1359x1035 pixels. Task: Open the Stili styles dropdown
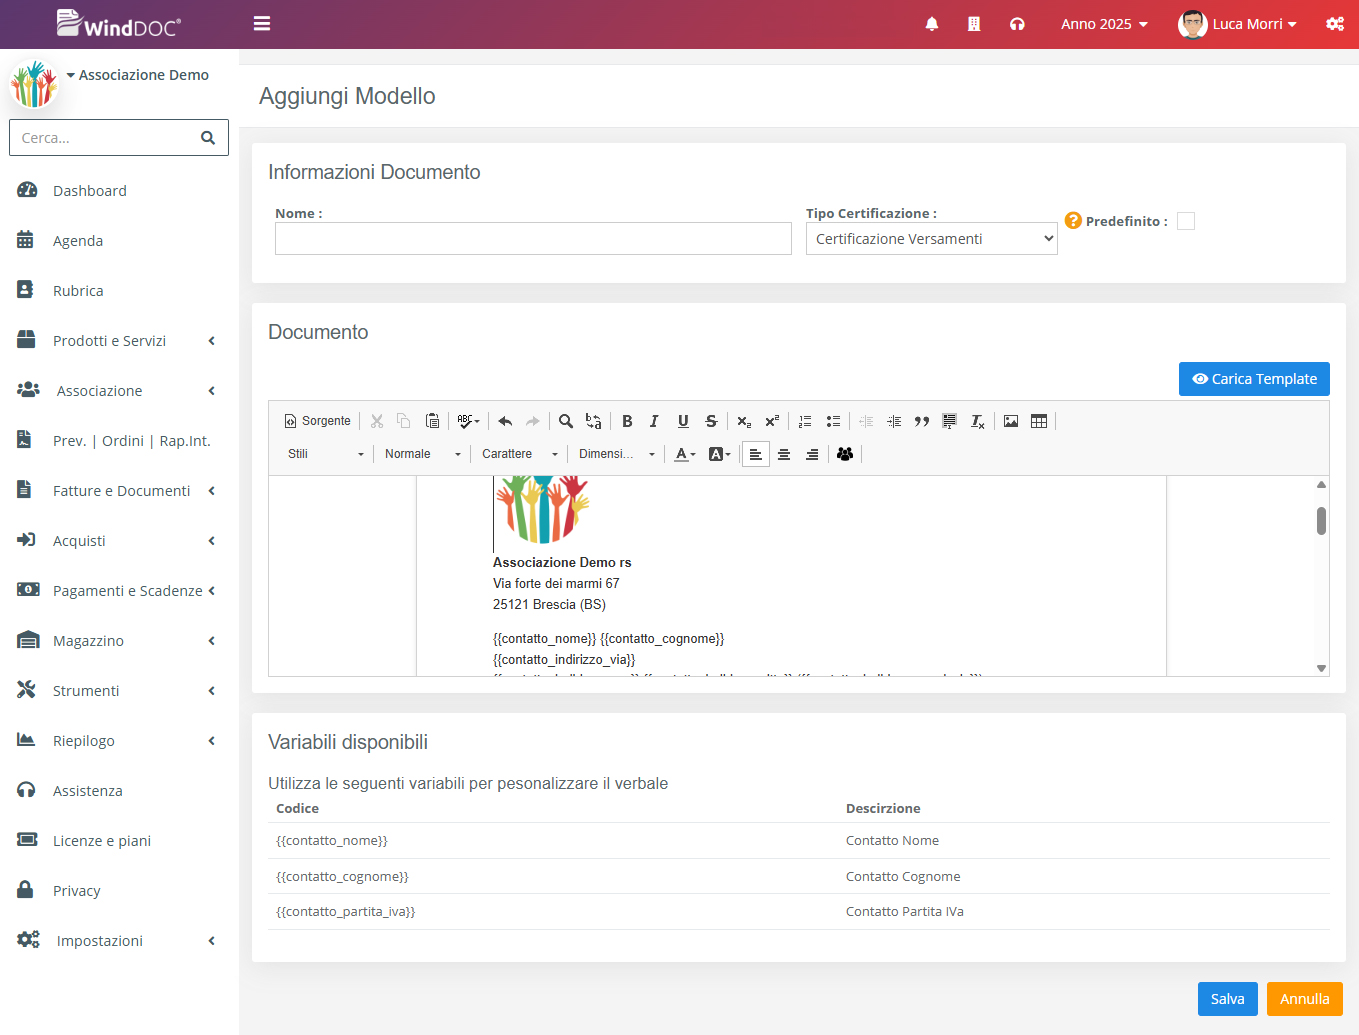click(326, 454)
